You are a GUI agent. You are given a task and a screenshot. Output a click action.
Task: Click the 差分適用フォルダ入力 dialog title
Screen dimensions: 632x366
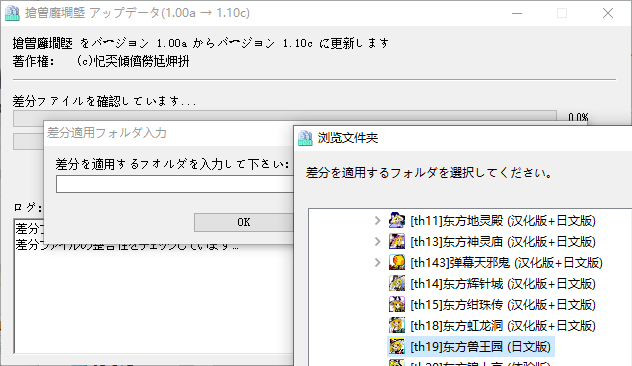click(x=107, y=133)
